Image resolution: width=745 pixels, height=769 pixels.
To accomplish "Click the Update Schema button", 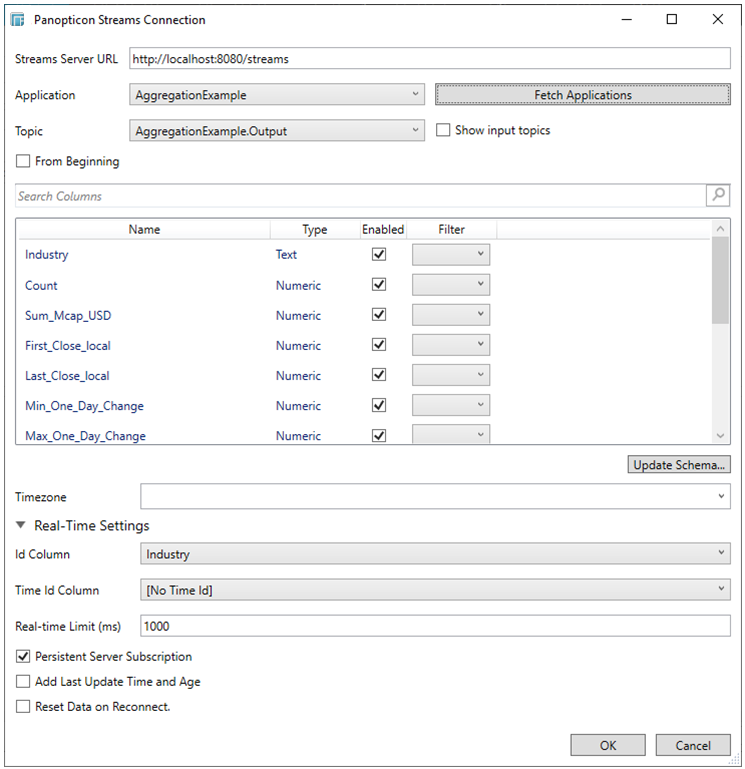I will coord(680,465).
